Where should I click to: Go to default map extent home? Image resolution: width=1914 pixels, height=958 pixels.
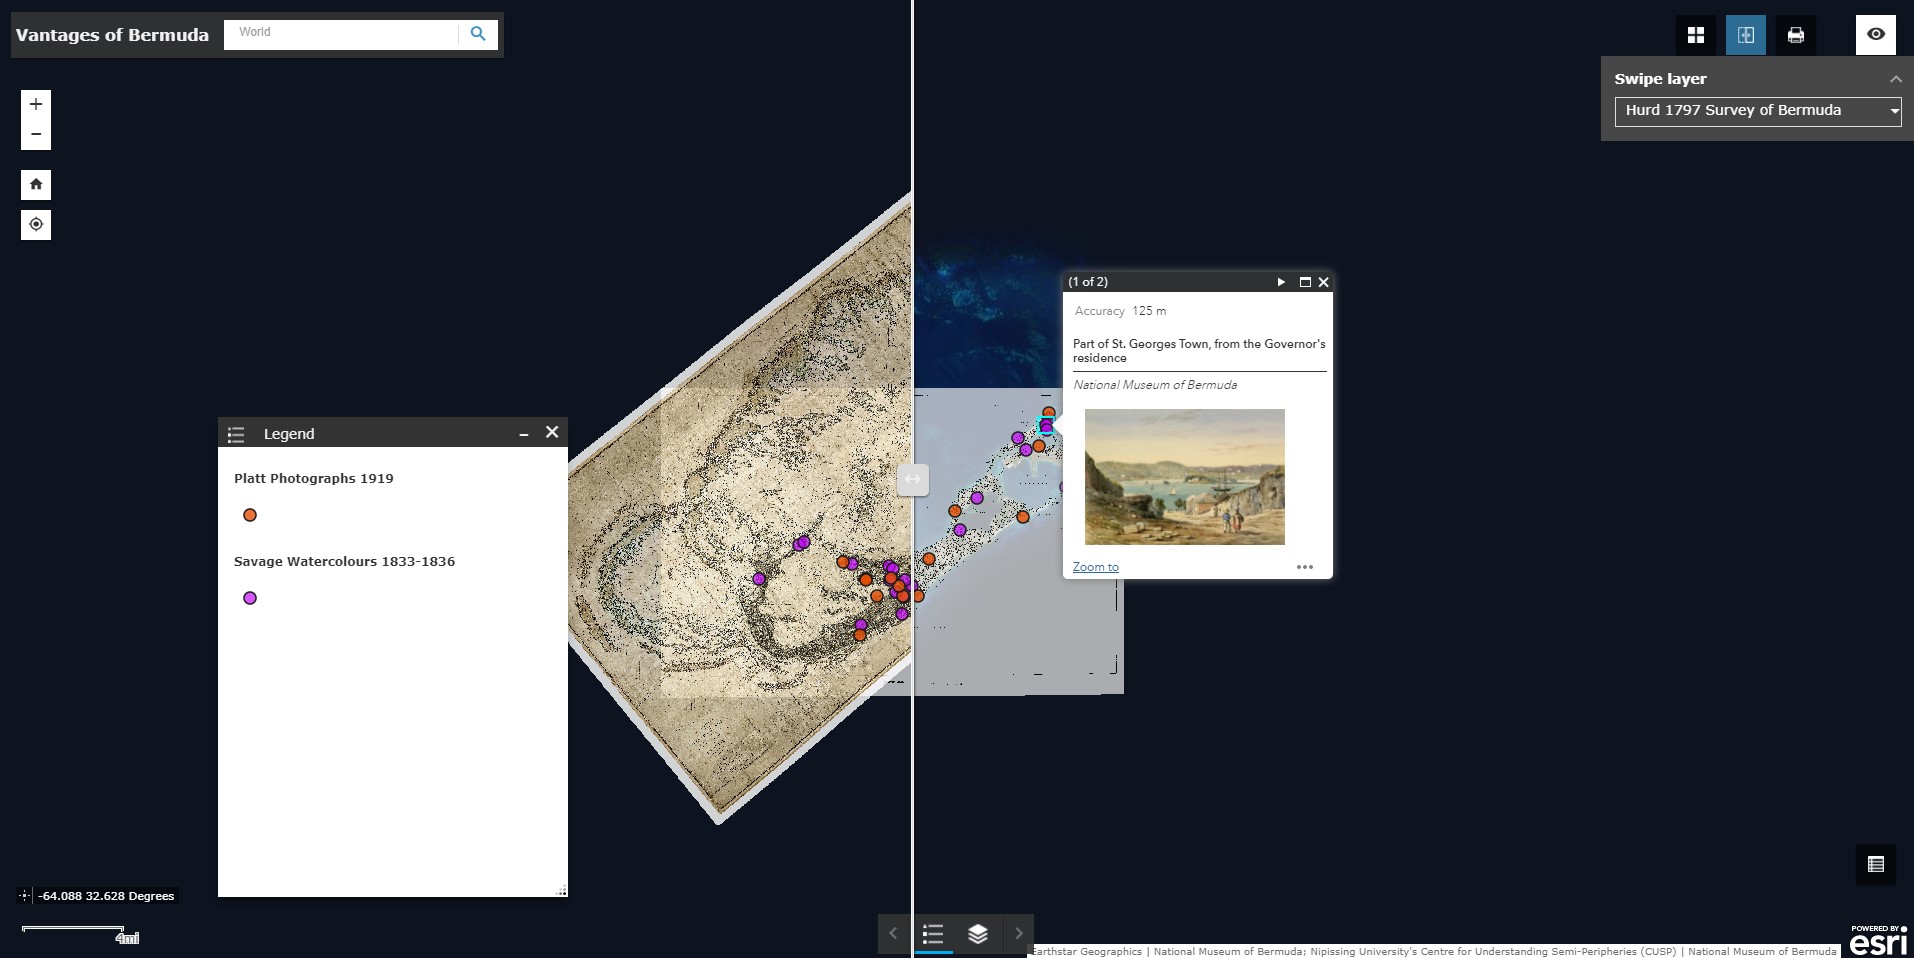click(x=36, y=184)
